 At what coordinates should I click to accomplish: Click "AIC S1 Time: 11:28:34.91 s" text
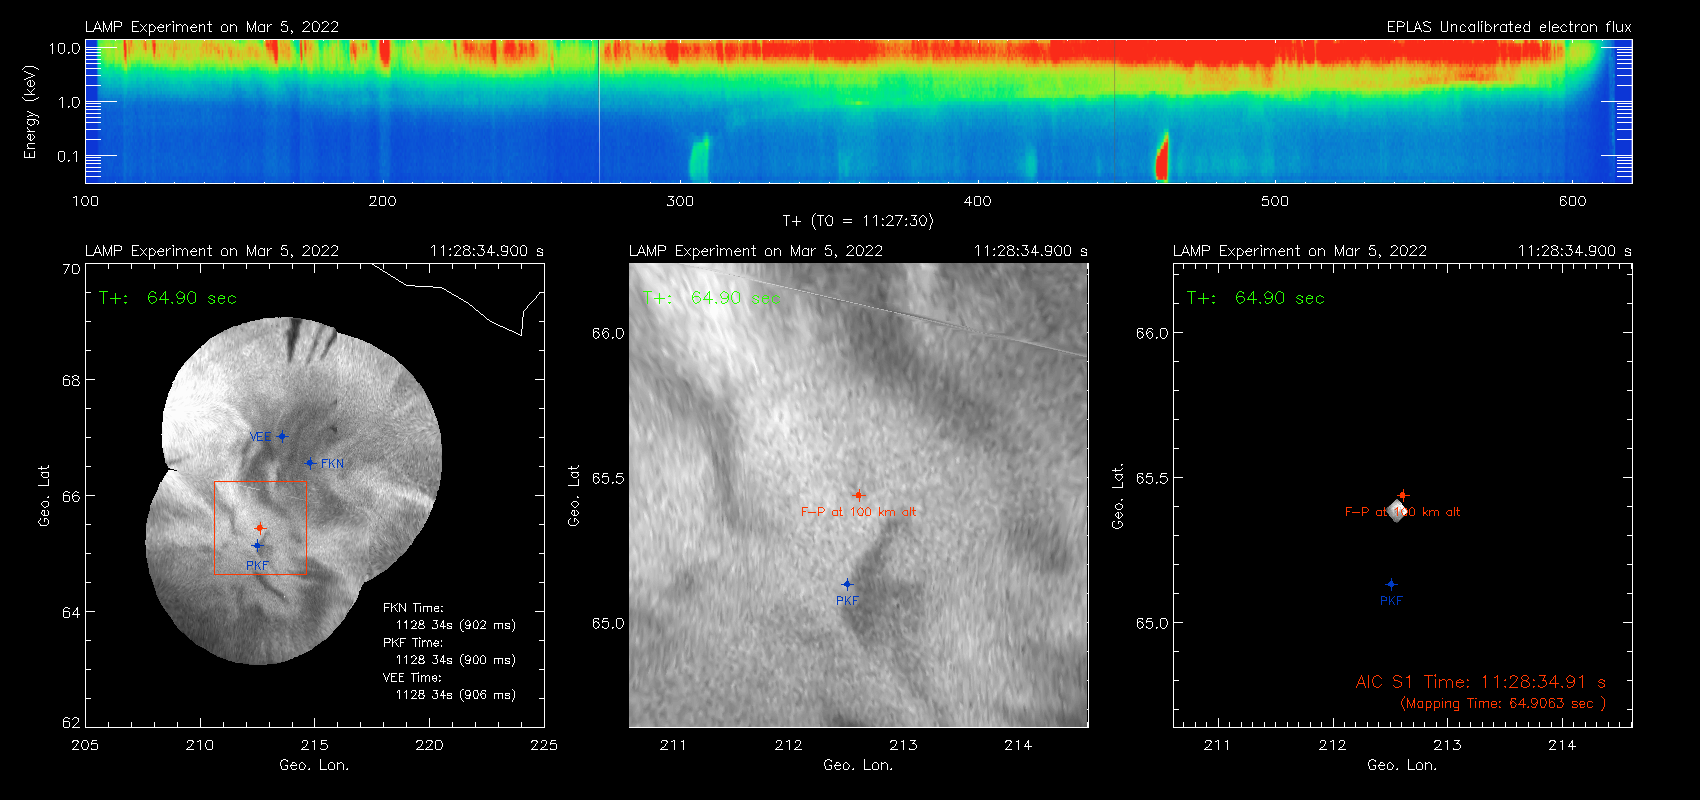(1480, 682)
